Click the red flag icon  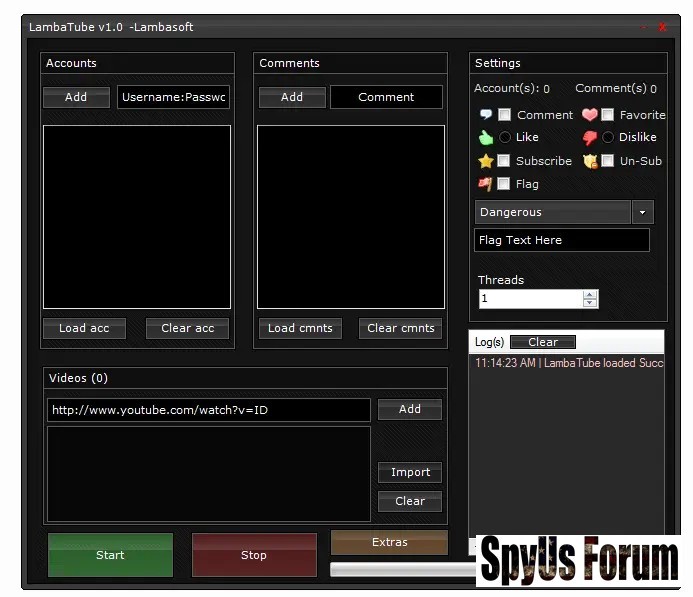point(486,184)
